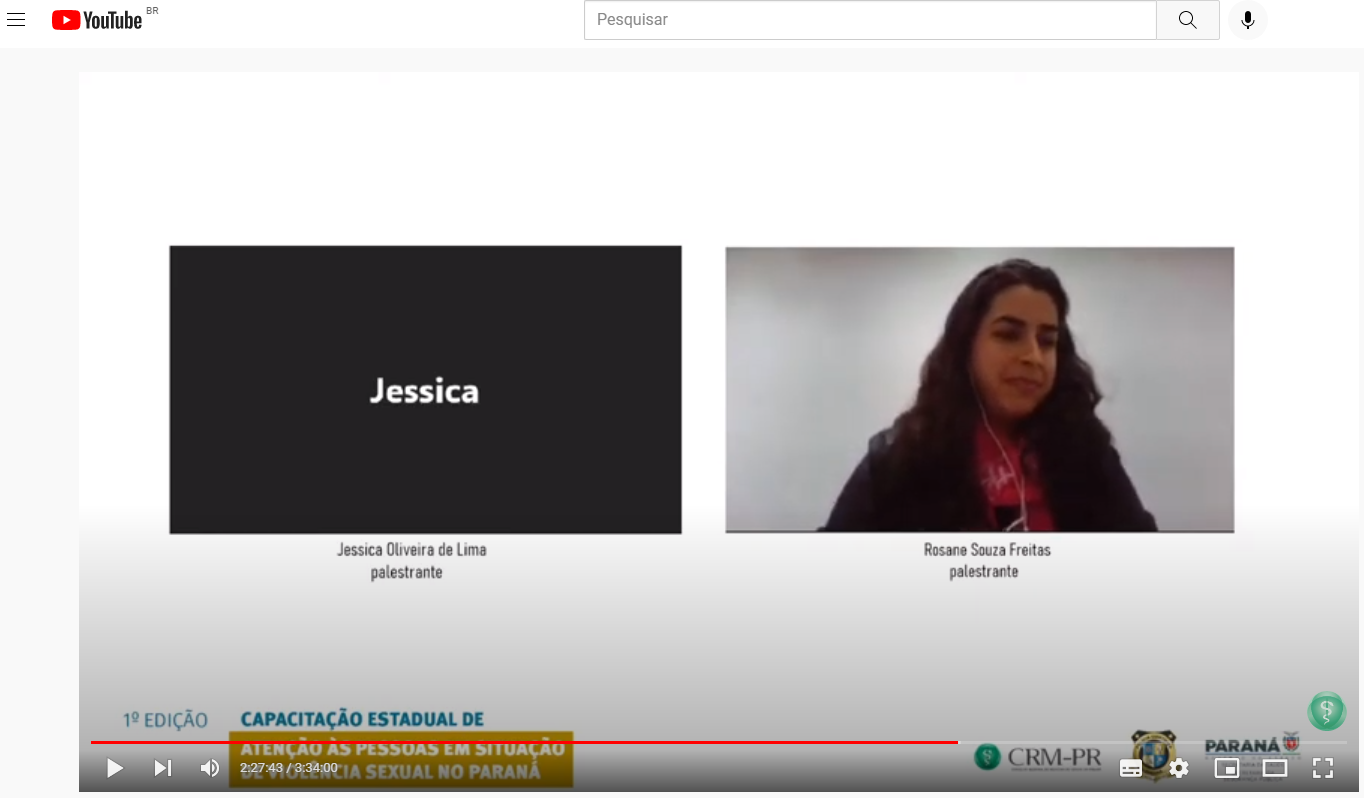Click the green channel watermark icon
This screenshot has width=1364, height=798.
(1326, 711)
